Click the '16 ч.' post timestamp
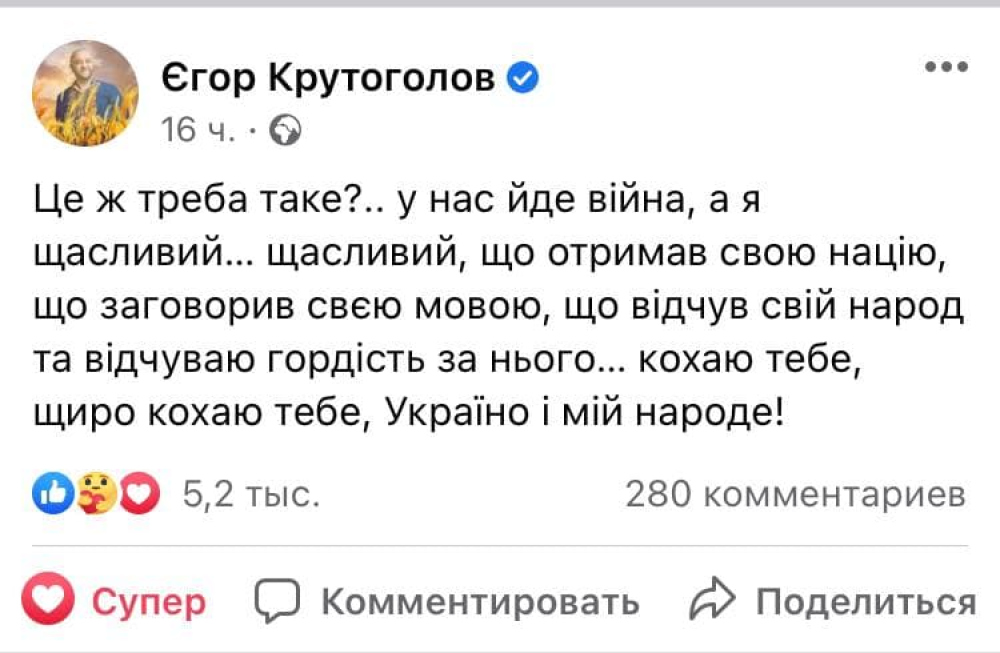Screen dimensions: 1000x653 [199, 130]
